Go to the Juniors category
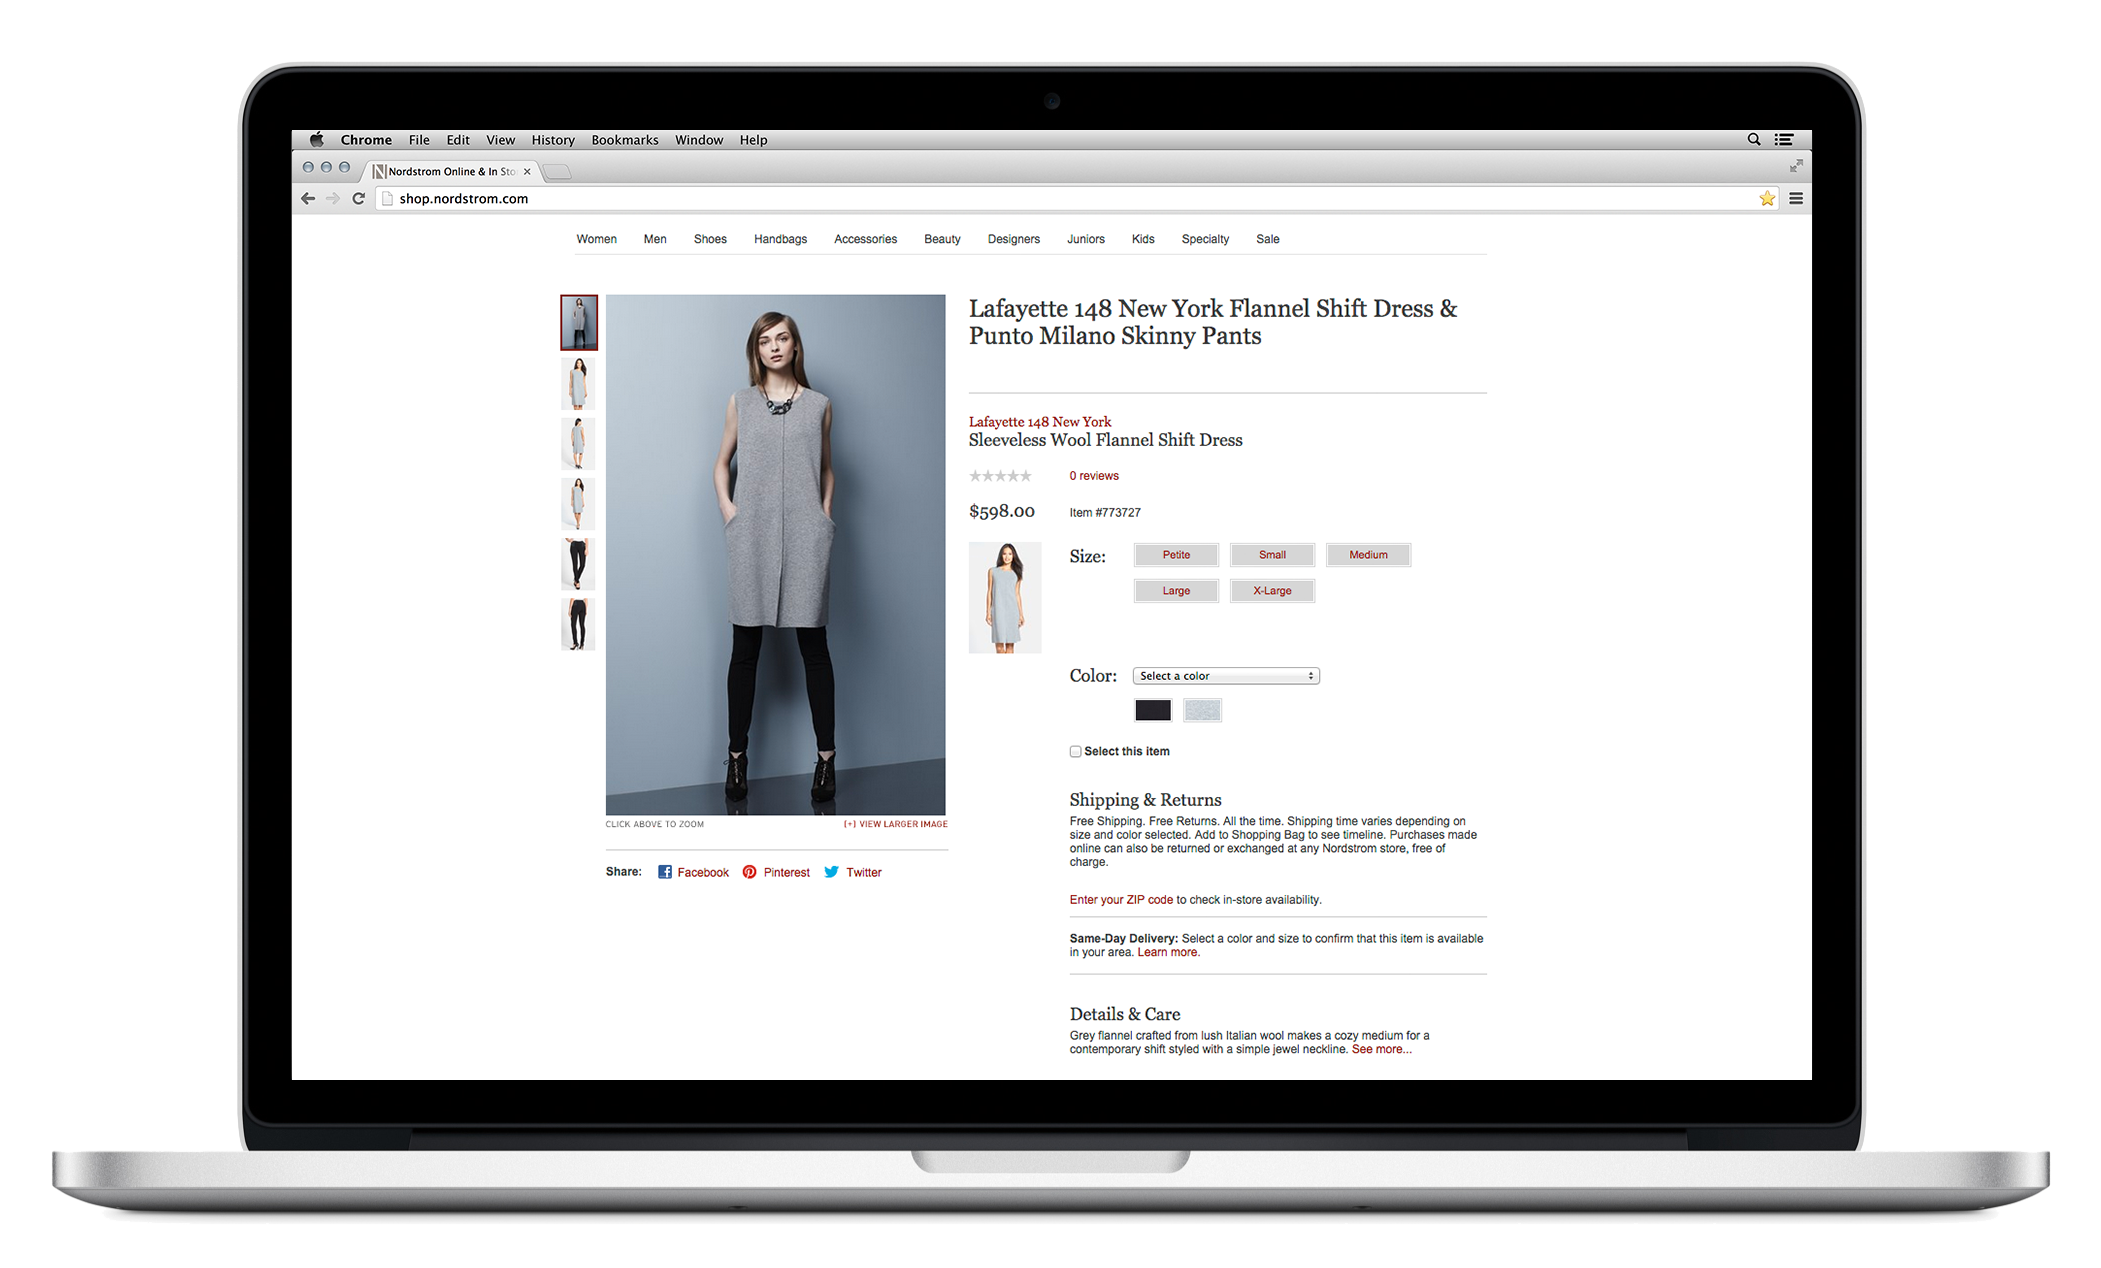This screenshot has height=1268, width=2101. click(x=1085, y=239)
